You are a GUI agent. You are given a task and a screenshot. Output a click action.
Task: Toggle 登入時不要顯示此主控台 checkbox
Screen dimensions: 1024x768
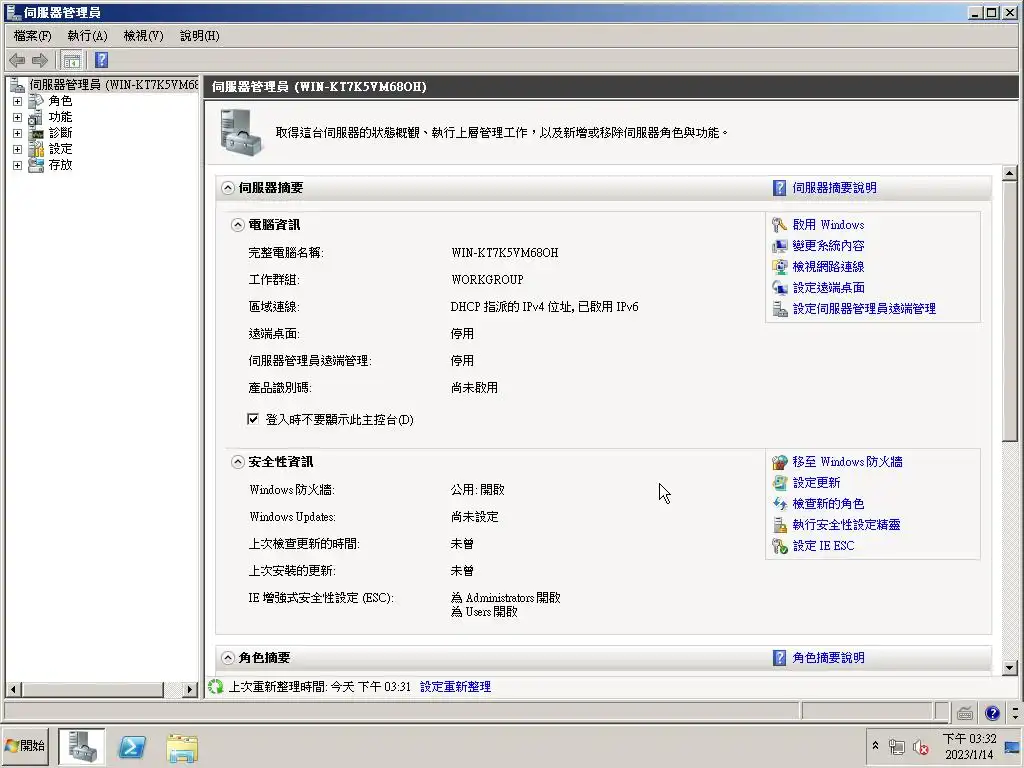click(253, 419)
